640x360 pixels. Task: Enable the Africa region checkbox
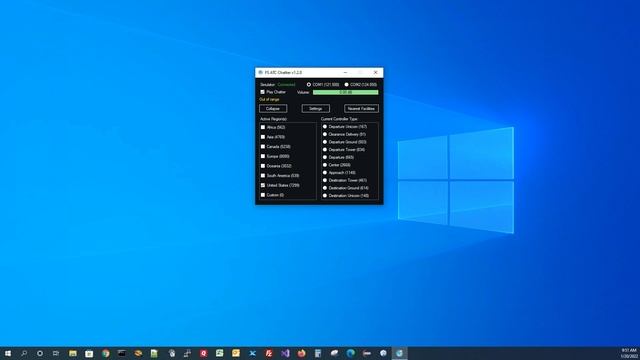pyautogui.click(x=263, y=127)
